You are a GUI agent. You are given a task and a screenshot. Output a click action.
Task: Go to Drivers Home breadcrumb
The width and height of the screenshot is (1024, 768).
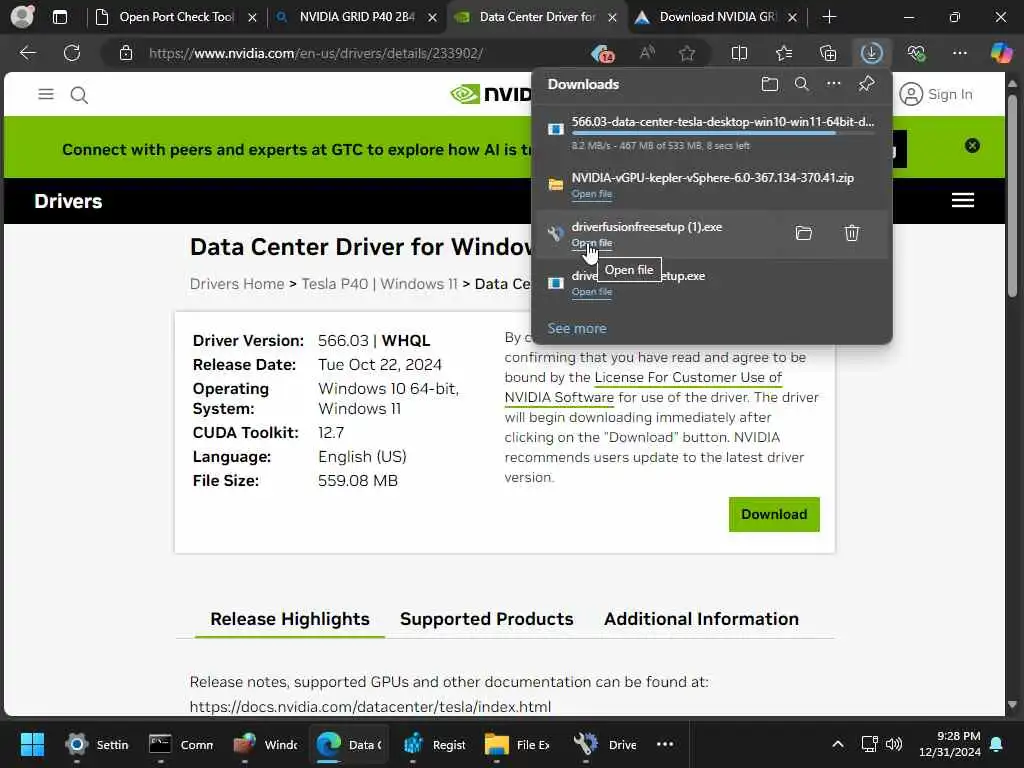[x=237, y=284]
